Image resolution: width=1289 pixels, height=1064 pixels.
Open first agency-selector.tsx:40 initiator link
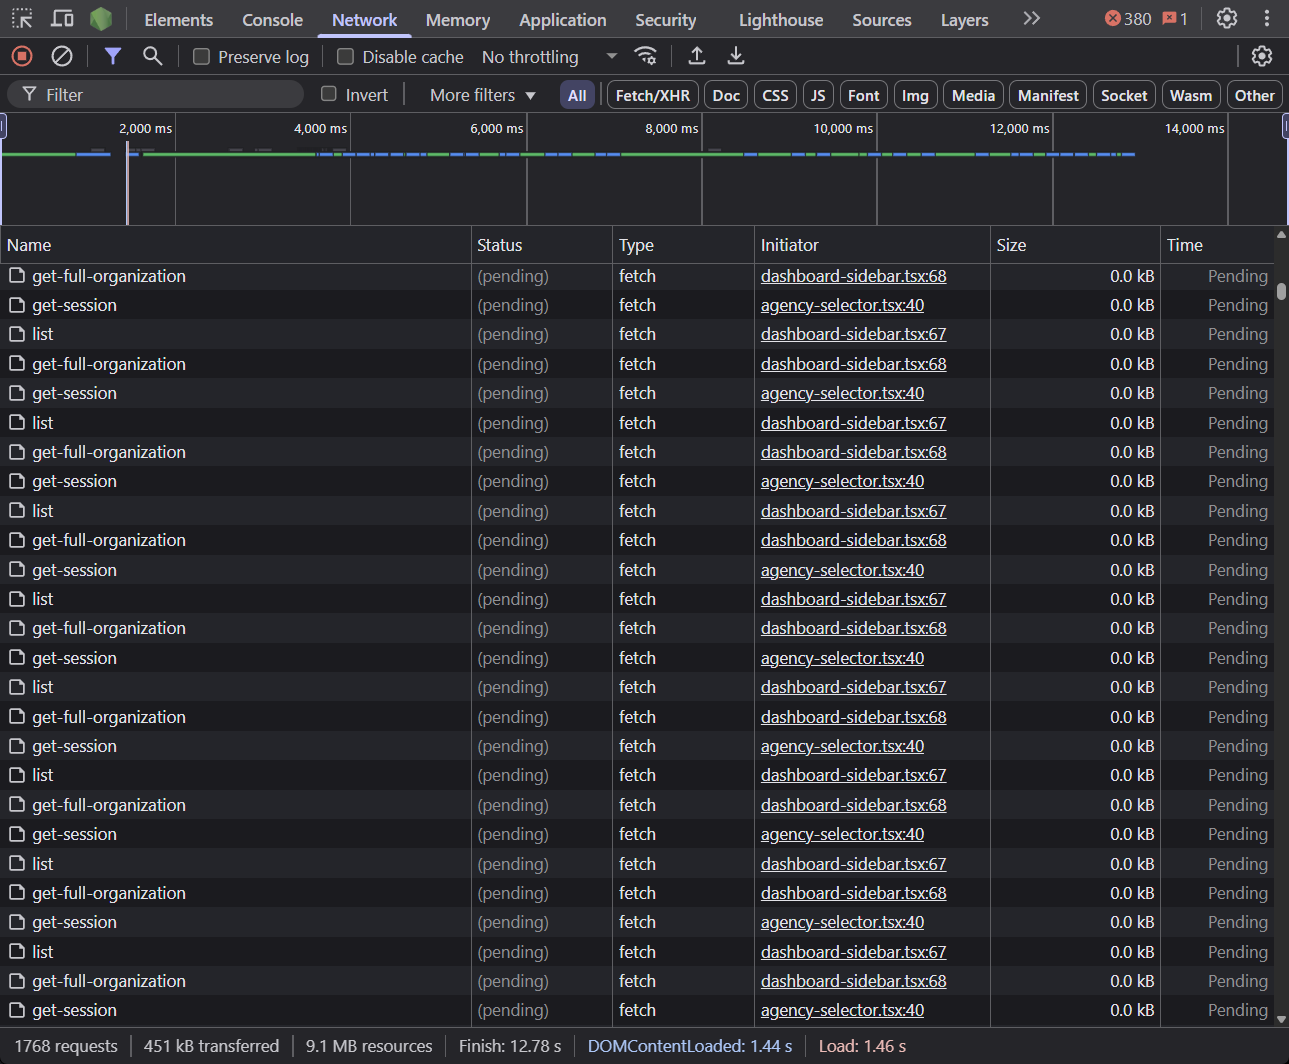[x=842, y=305]
